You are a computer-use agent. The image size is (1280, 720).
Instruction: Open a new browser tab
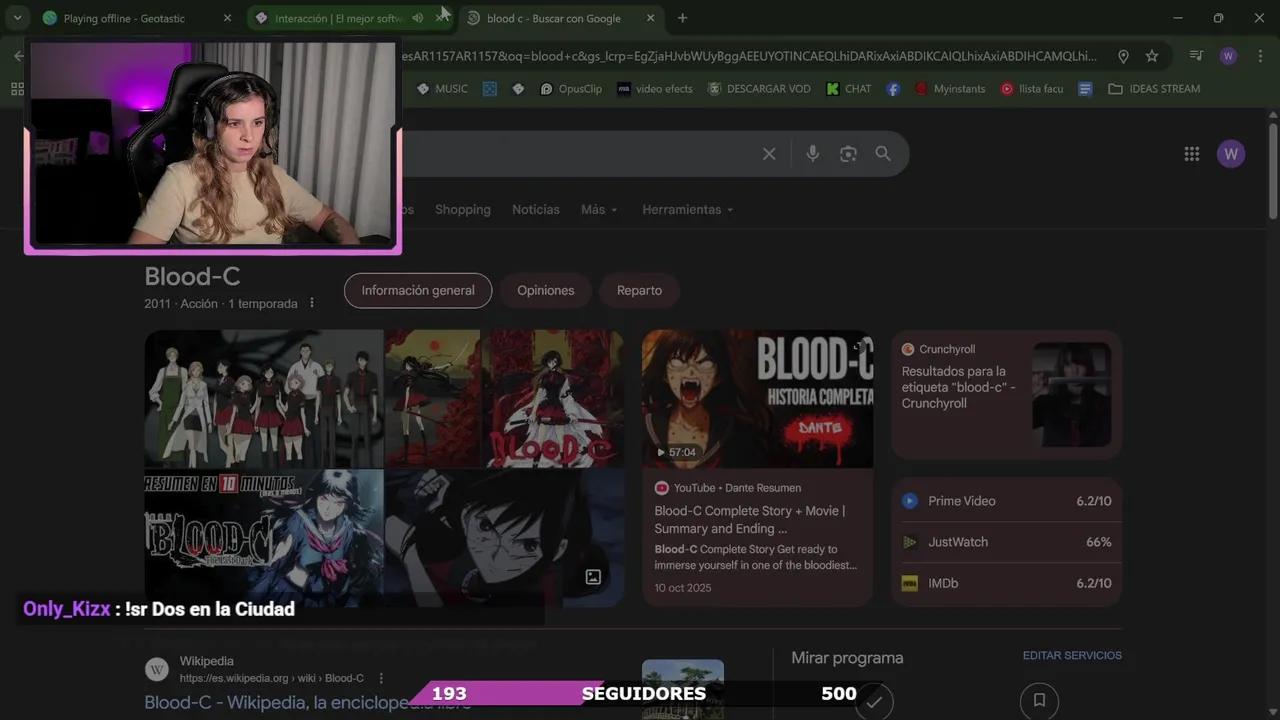coord(682,18)
